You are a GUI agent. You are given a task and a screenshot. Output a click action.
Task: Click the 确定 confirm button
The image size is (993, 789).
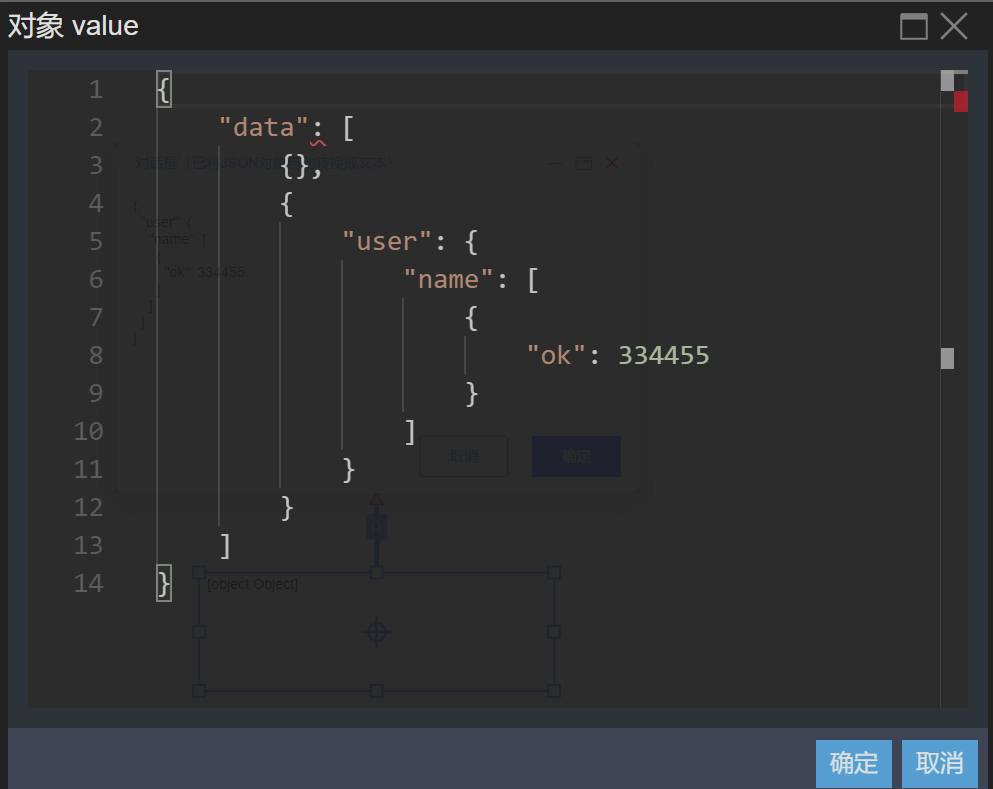[x=853, y=763]
